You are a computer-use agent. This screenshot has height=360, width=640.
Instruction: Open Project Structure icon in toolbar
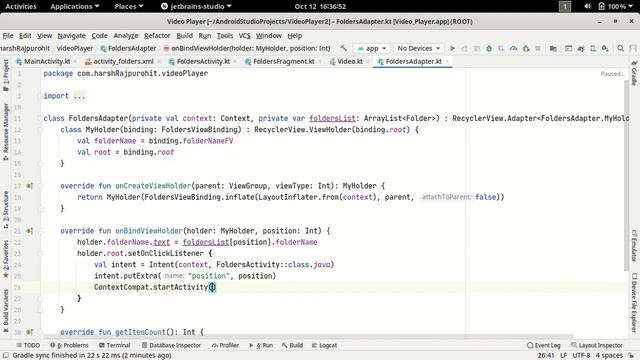[553, 48]
